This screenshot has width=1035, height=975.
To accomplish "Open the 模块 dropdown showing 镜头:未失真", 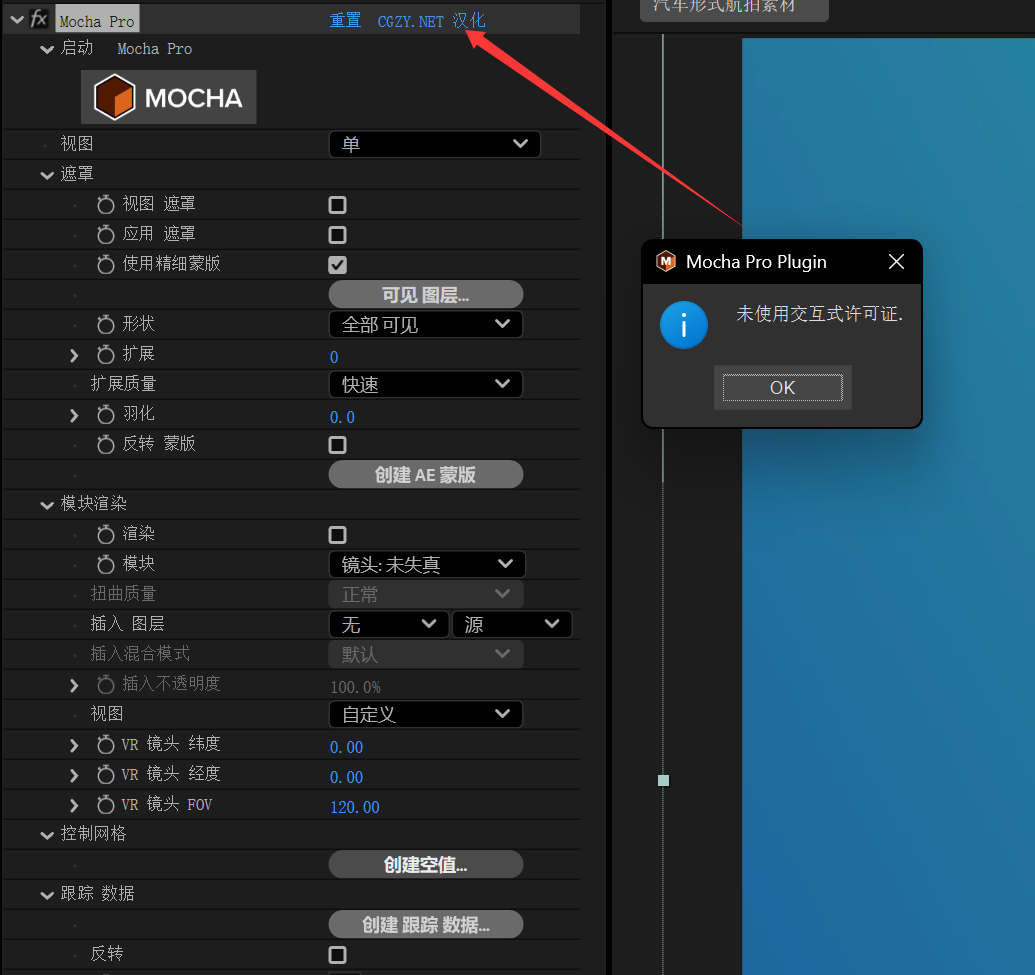I will click(426, 564).
